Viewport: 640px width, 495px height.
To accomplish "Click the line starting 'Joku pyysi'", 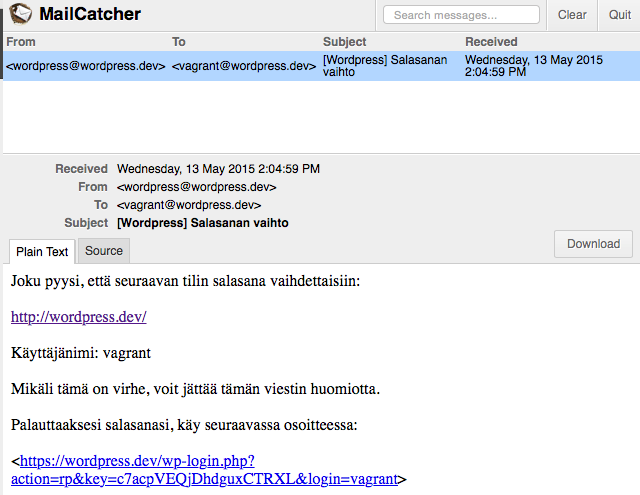I will click(x=185, y=281).
